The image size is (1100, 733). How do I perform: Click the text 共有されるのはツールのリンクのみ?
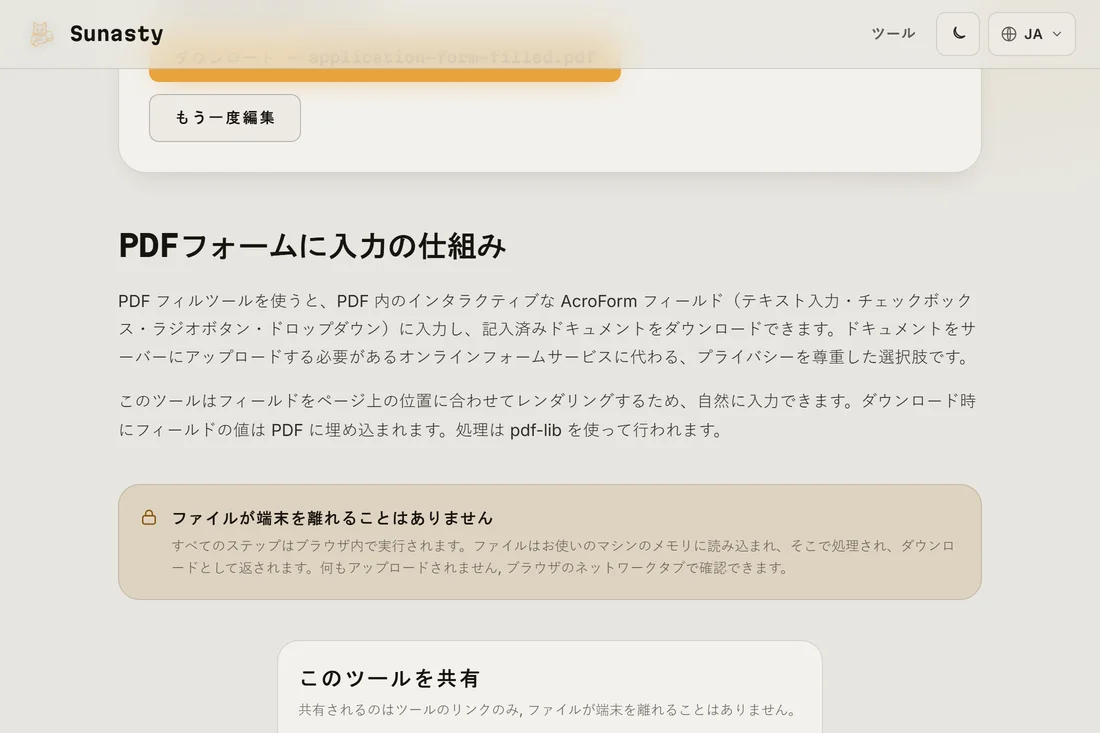point(409,710)
